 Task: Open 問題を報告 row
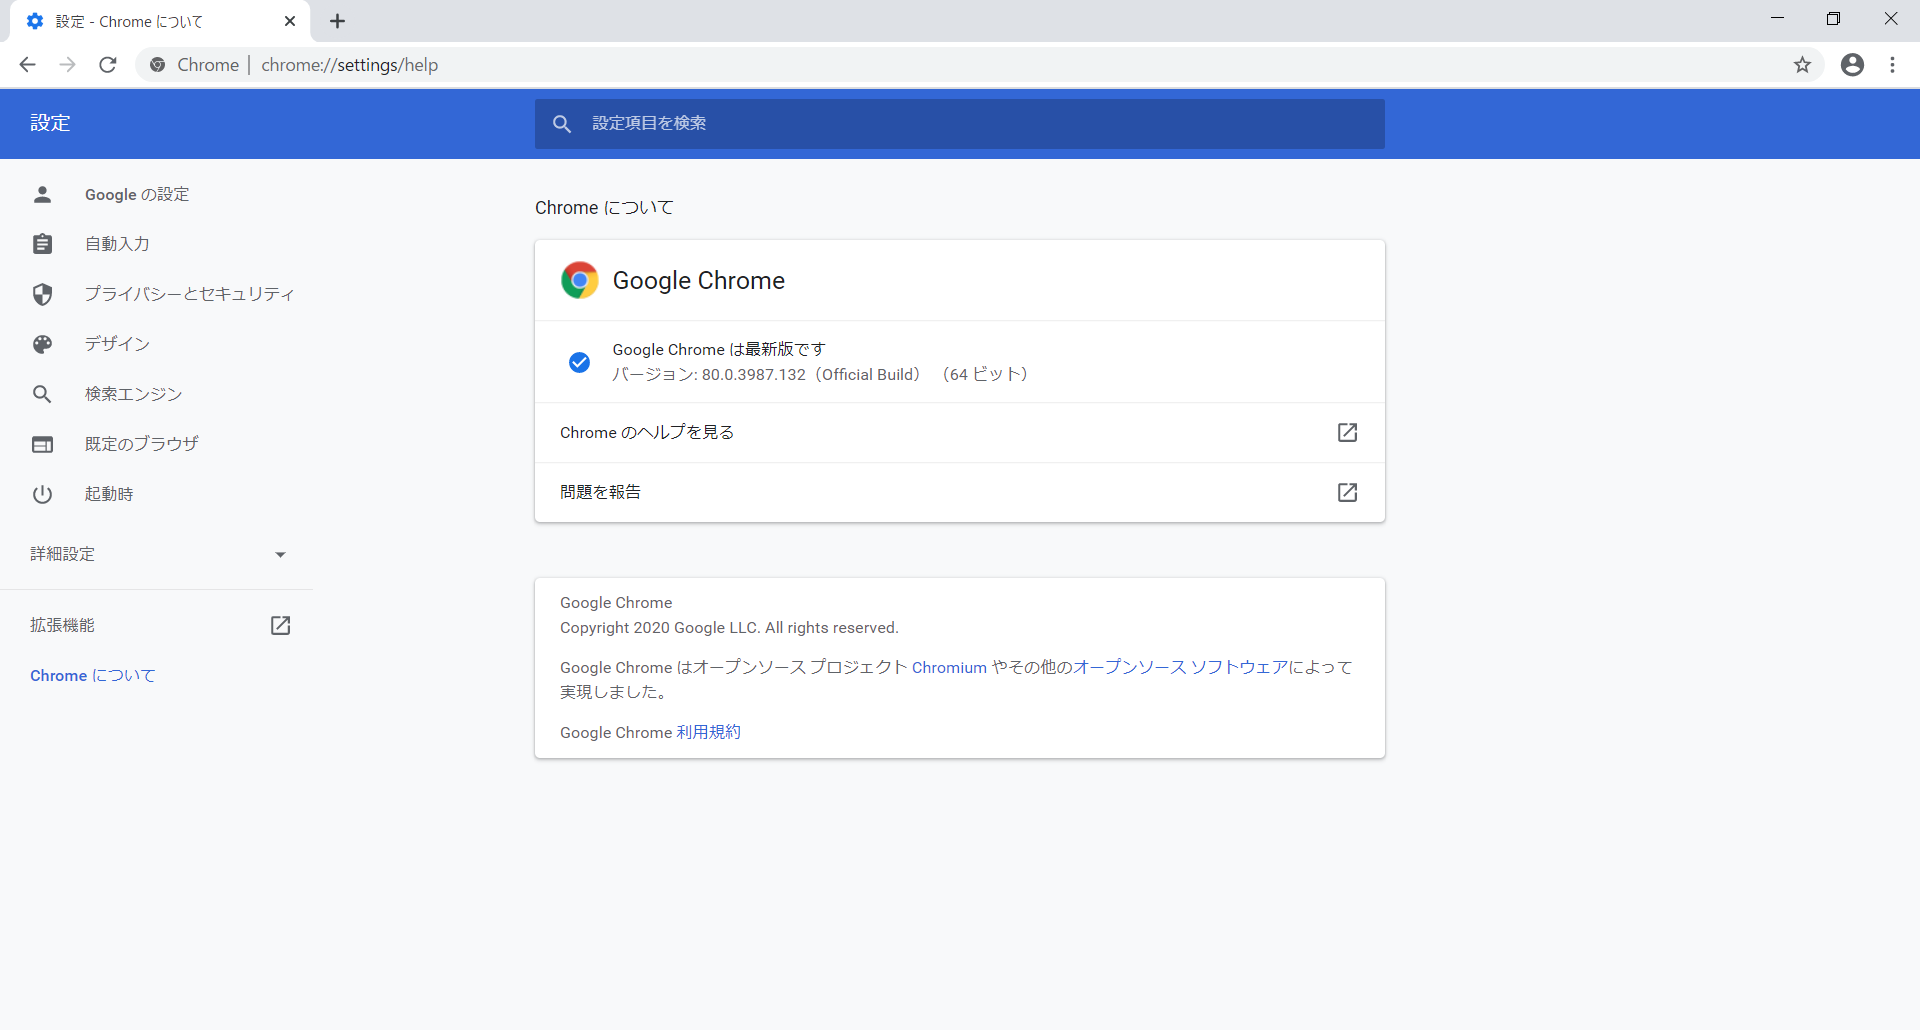pos(960,492)
